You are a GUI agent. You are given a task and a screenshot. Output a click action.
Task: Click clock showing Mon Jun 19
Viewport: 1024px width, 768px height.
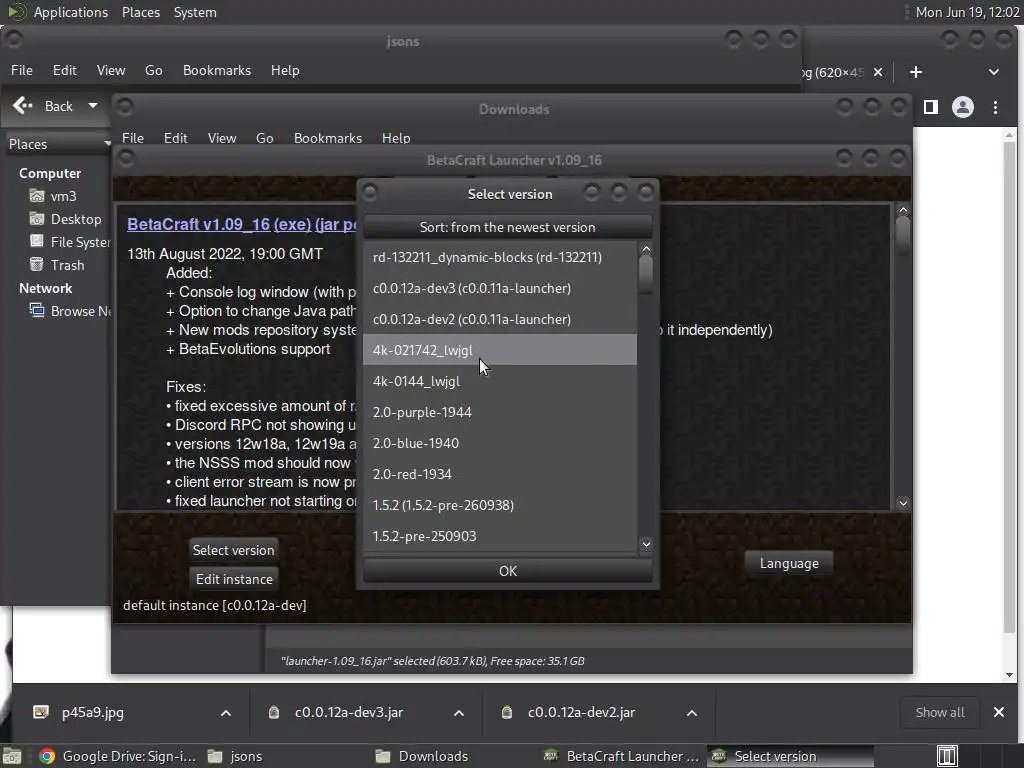967,12
